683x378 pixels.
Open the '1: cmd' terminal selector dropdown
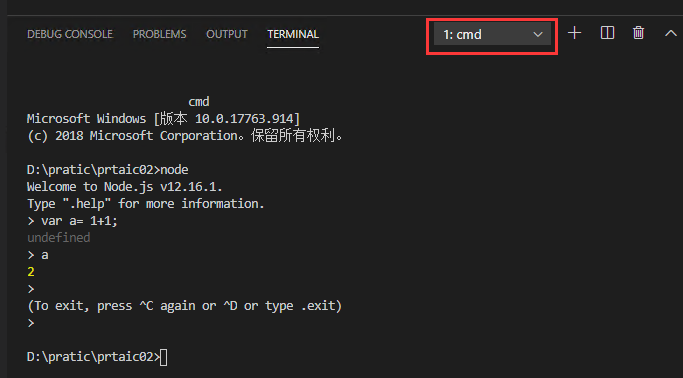coord(492,34)
